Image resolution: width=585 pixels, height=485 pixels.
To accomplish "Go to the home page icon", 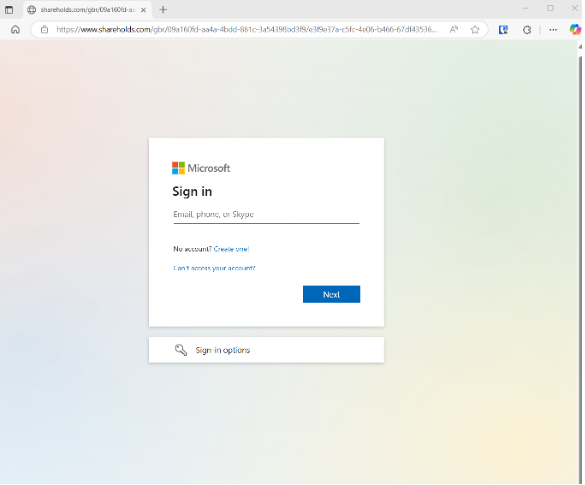I will click(15, 29).
